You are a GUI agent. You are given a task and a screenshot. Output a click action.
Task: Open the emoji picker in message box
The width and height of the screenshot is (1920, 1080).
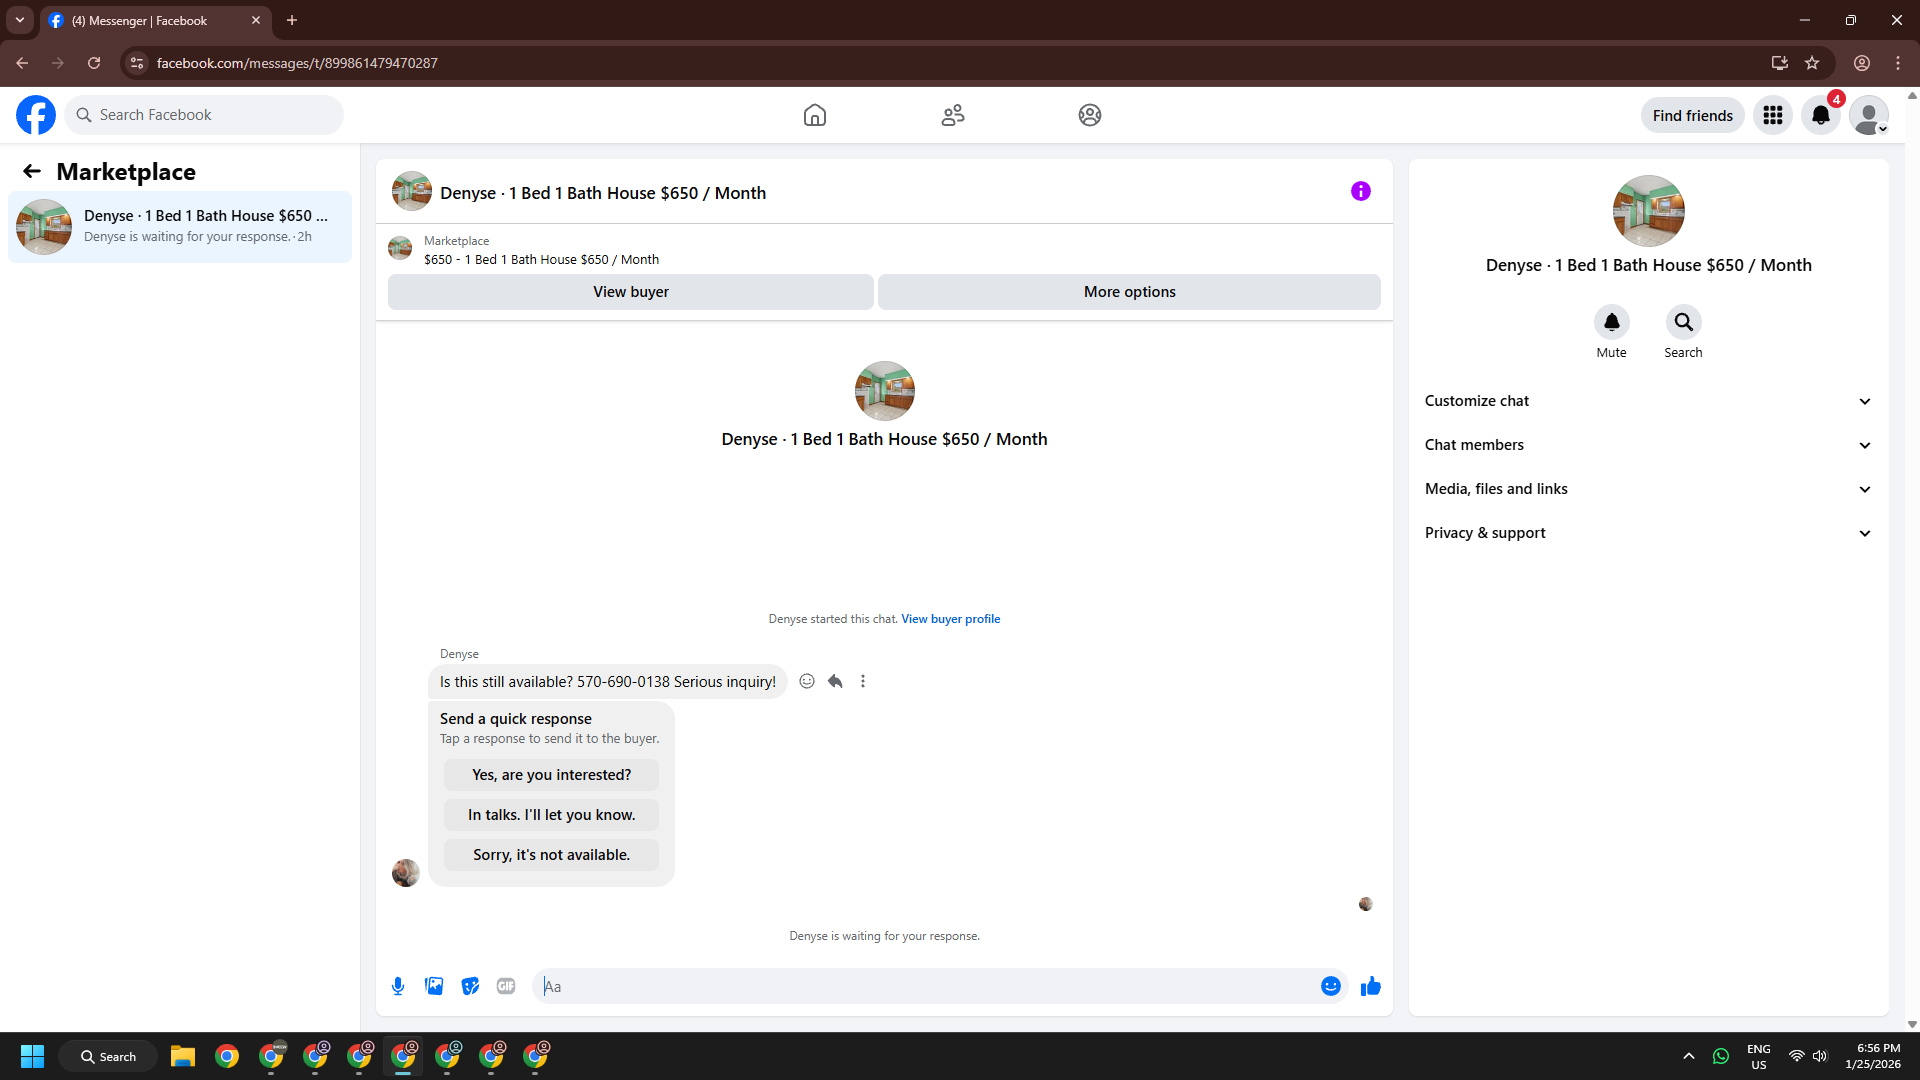pyautogui.click(x=1331, y=986)
